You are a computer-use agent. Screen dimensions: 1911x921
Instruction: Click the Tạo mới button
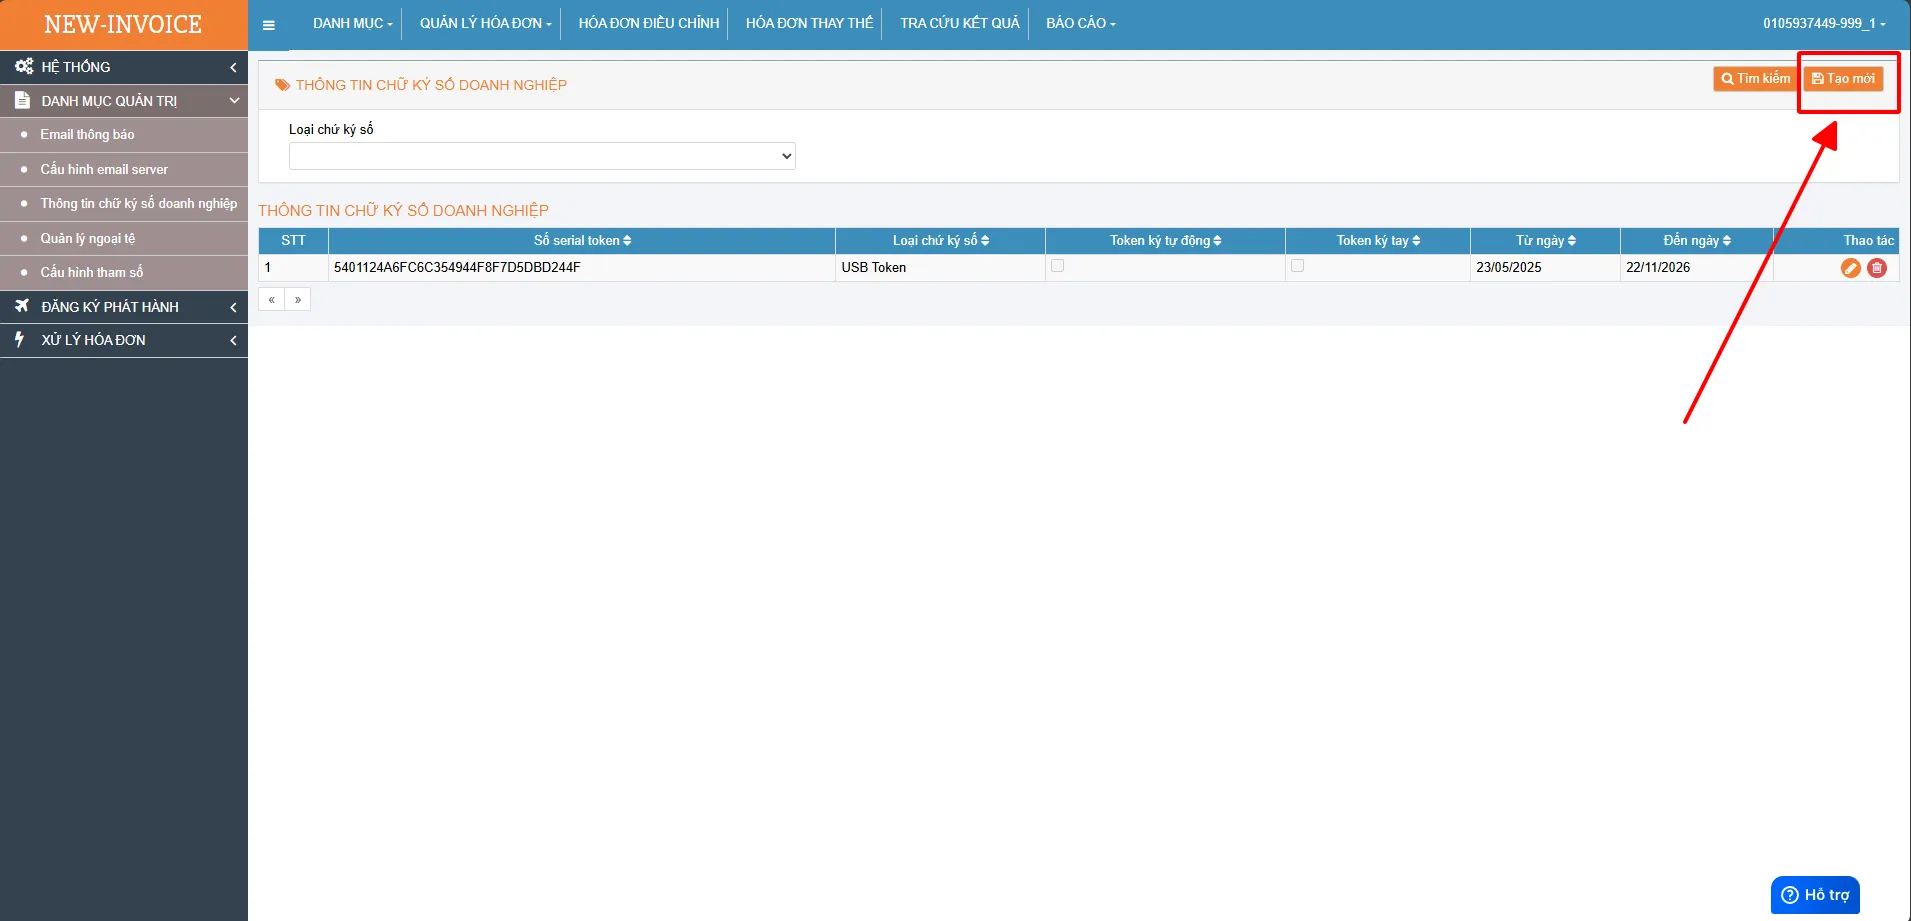(1843, 78)
